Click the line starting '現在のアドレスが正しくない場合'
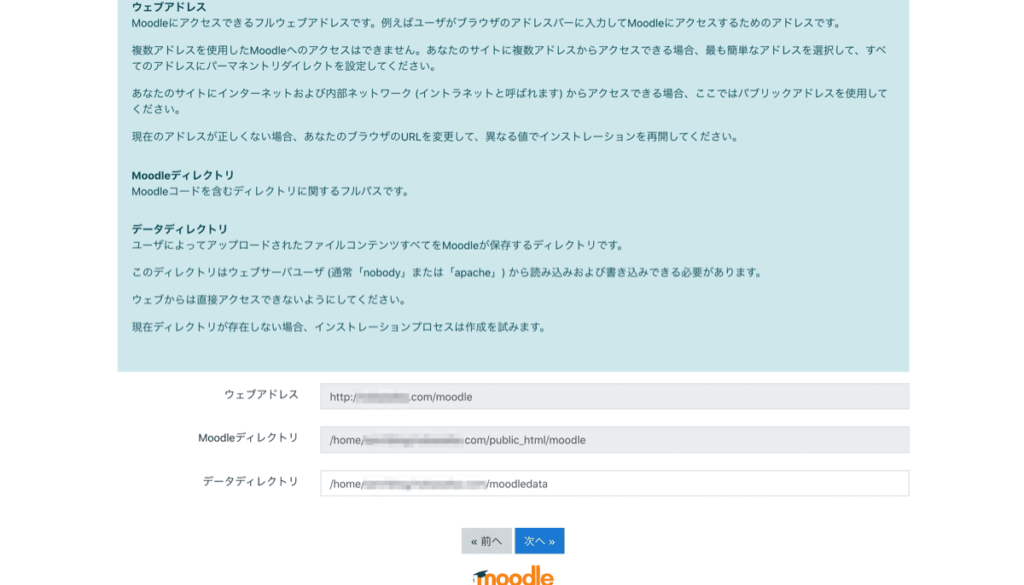1024x585 pixels. (x=436, y=136)
